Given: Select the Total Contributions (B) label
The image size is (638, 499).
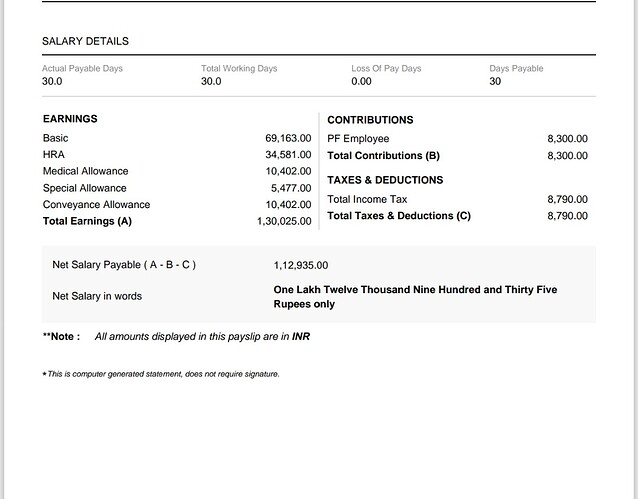Looking at the screenshot, I should point(383,155).
